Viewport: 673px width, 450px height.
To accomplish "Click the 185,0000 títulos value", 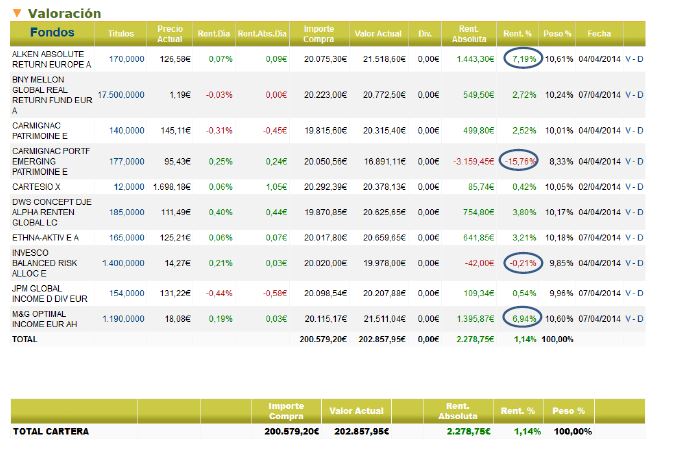I will coord(126,212).
